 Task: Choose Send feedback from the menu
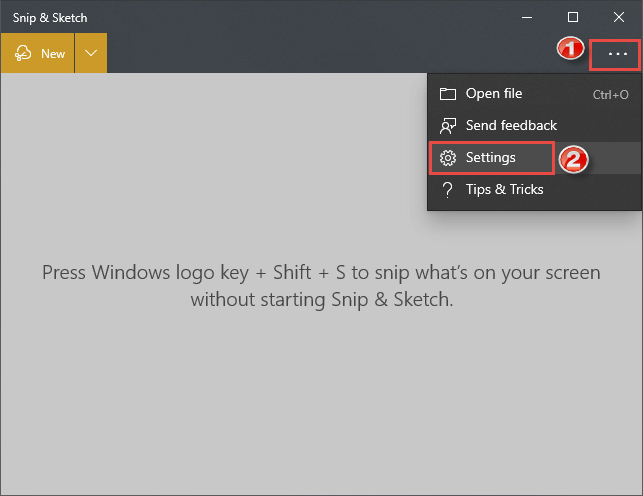click(534, 126)
